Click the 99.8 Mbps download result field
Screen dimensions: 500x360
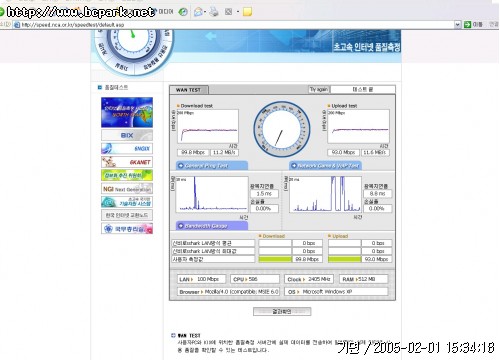point(193,152)
